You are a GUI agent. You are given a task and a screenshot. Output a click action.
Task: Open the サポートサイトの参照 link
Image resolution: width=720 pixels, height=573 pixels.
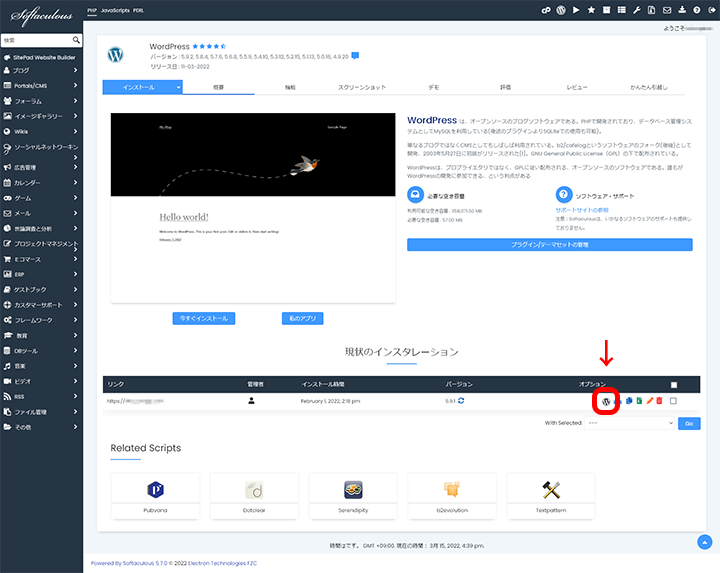tap(582, 210)
